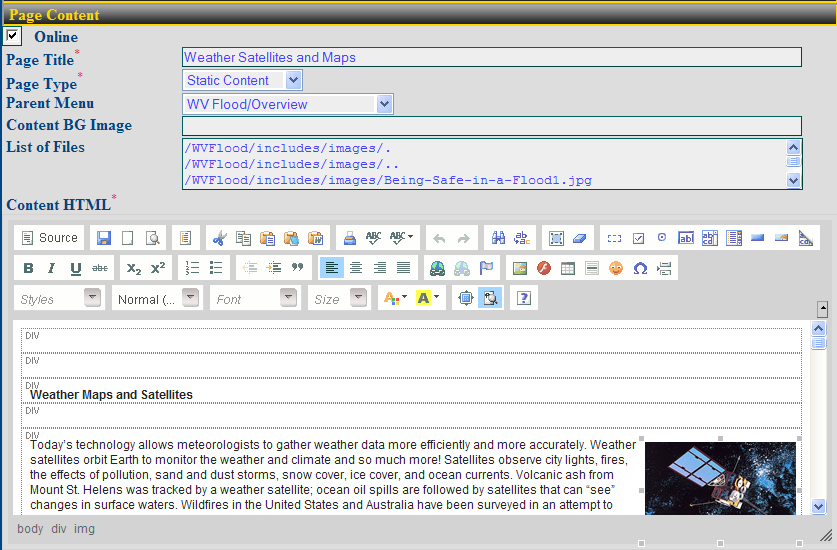This screenshot has height=550, width=837.
Task: Insert a checkbox form element
Action: [638, 238]
